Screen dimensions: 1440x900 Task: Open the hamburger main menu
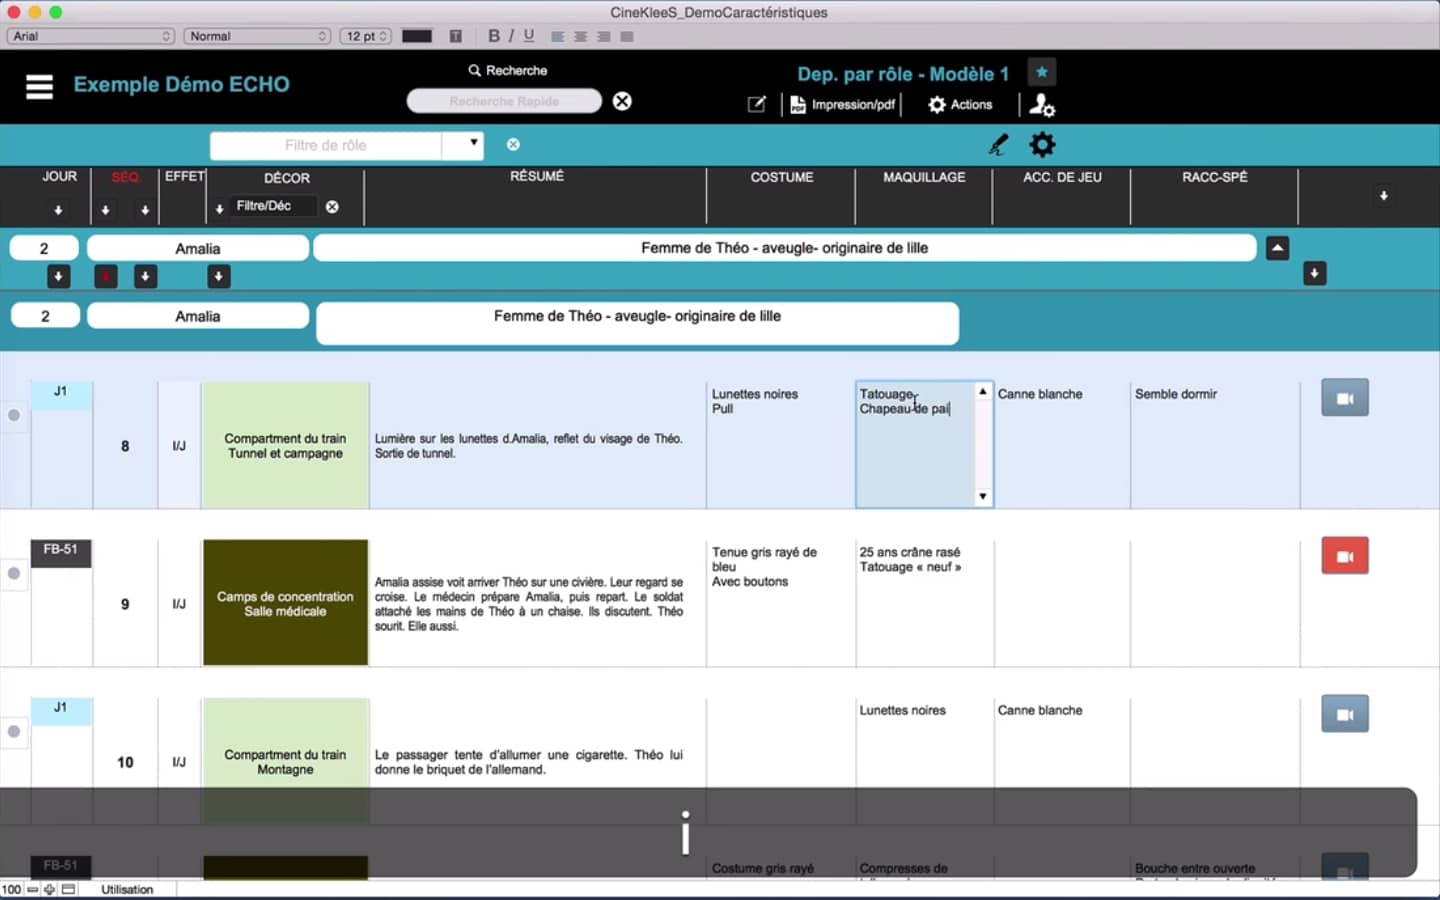click(x=39, y=87)
